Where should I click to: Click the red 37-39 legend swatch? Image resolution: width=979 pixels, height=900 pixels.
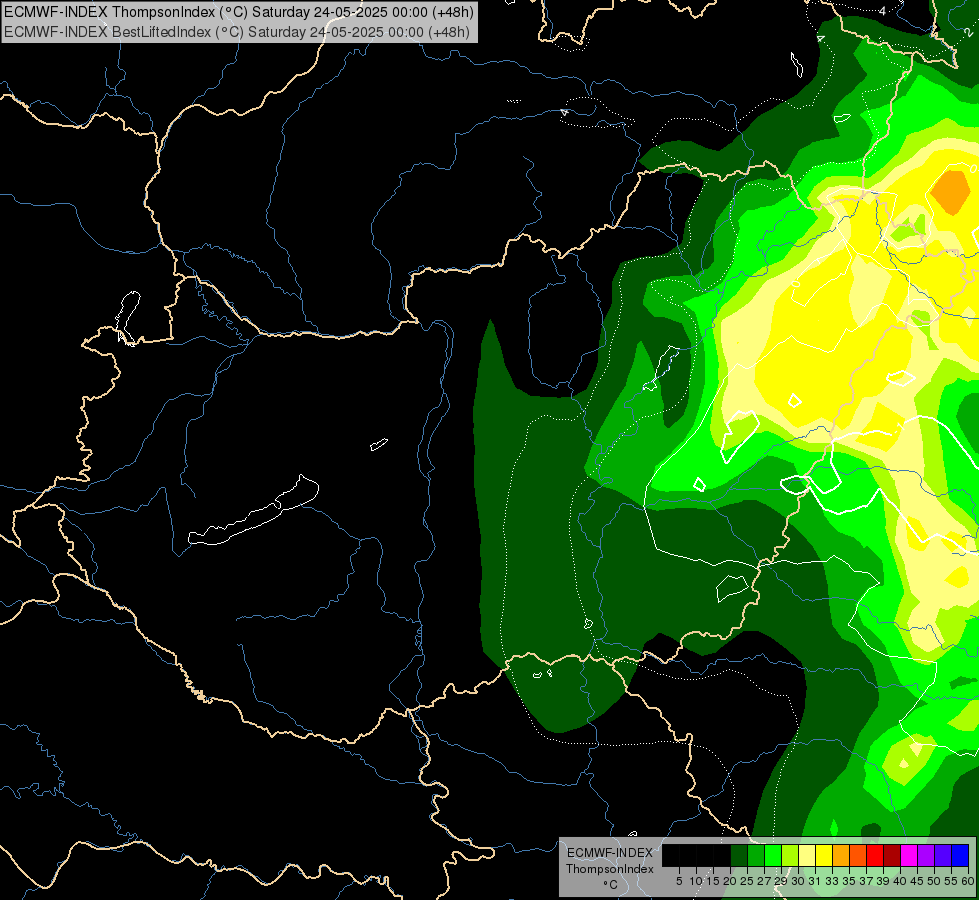875,855
